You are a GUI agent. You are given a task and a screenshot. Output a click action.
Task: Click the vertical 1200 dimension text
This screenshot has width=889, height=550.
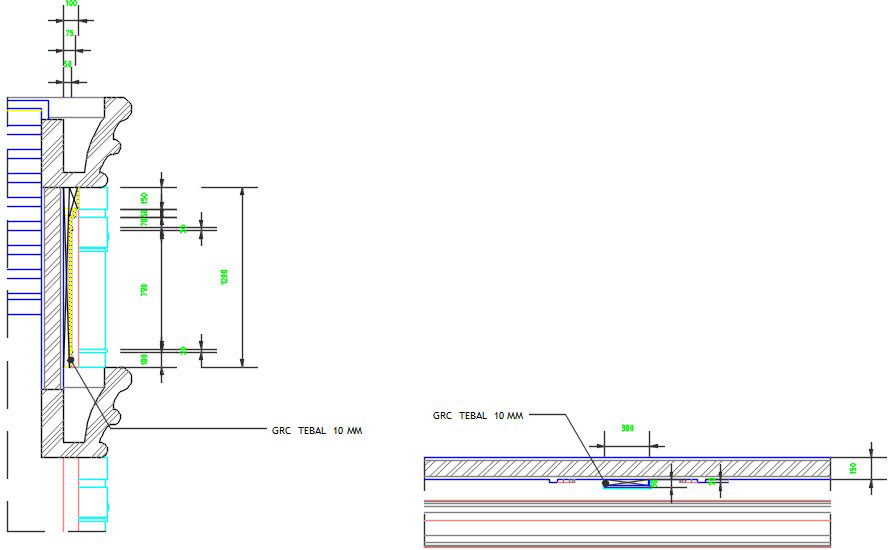pos(223,278)
